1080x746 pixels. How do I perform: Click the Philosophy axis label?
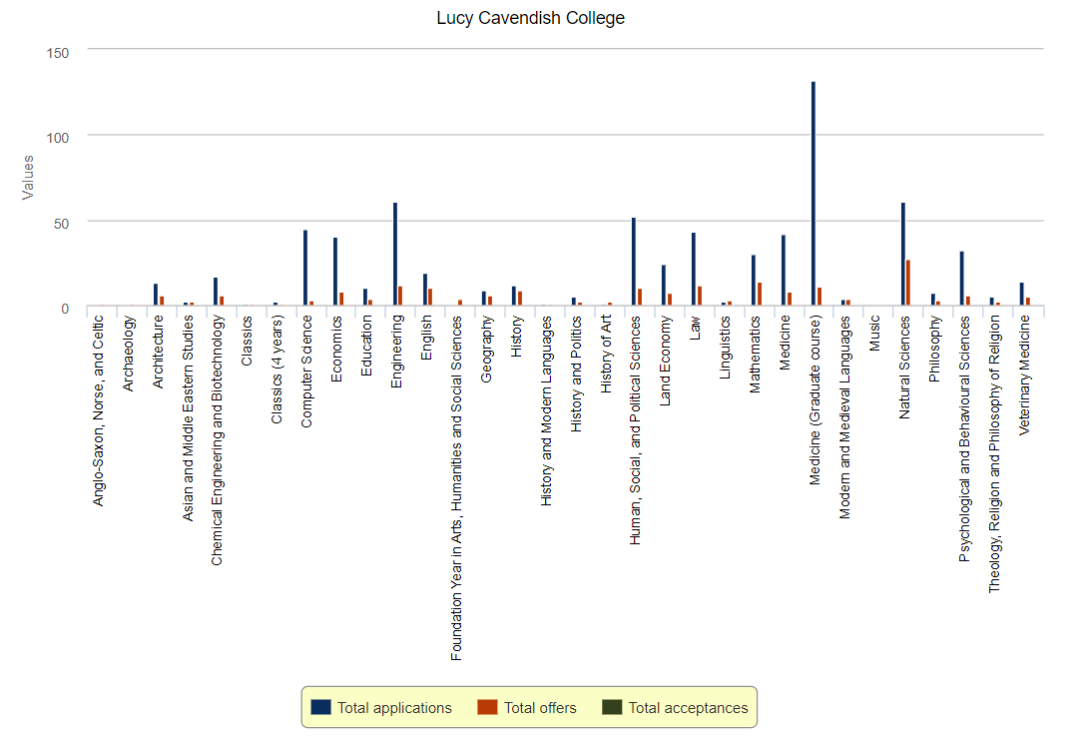click(935, 349)
